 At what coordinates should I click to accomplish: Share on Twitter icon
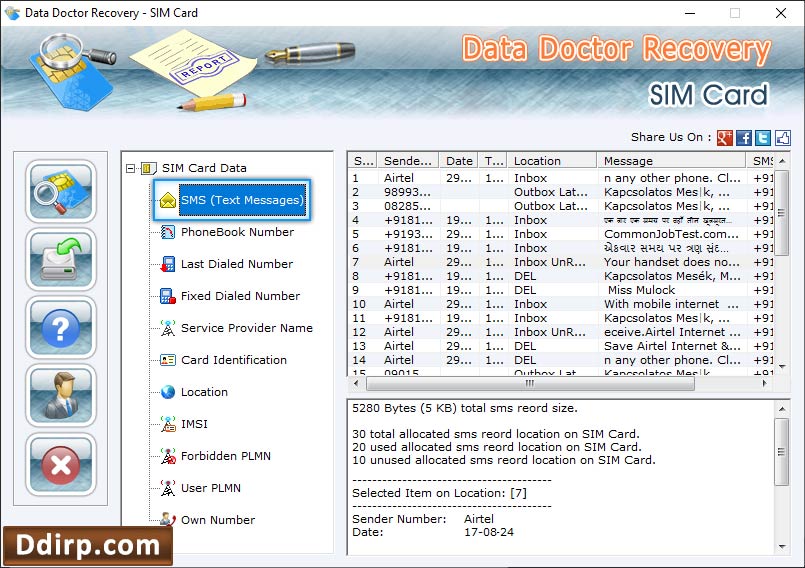[763, 138]
